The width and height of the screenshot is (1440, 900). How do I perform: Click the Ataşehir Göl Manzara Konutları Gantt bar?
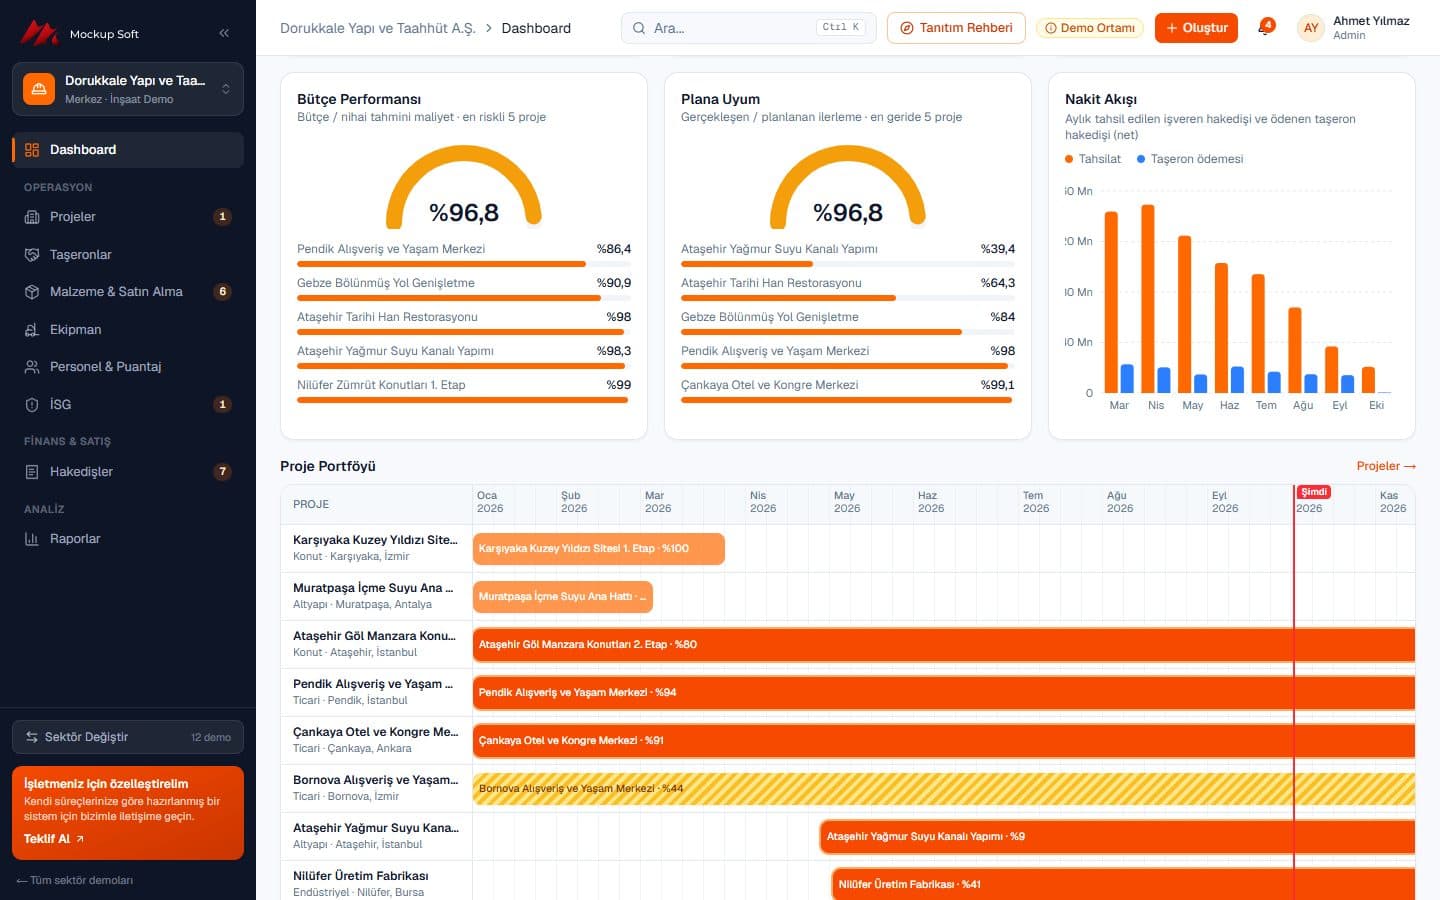coord(944,645)
